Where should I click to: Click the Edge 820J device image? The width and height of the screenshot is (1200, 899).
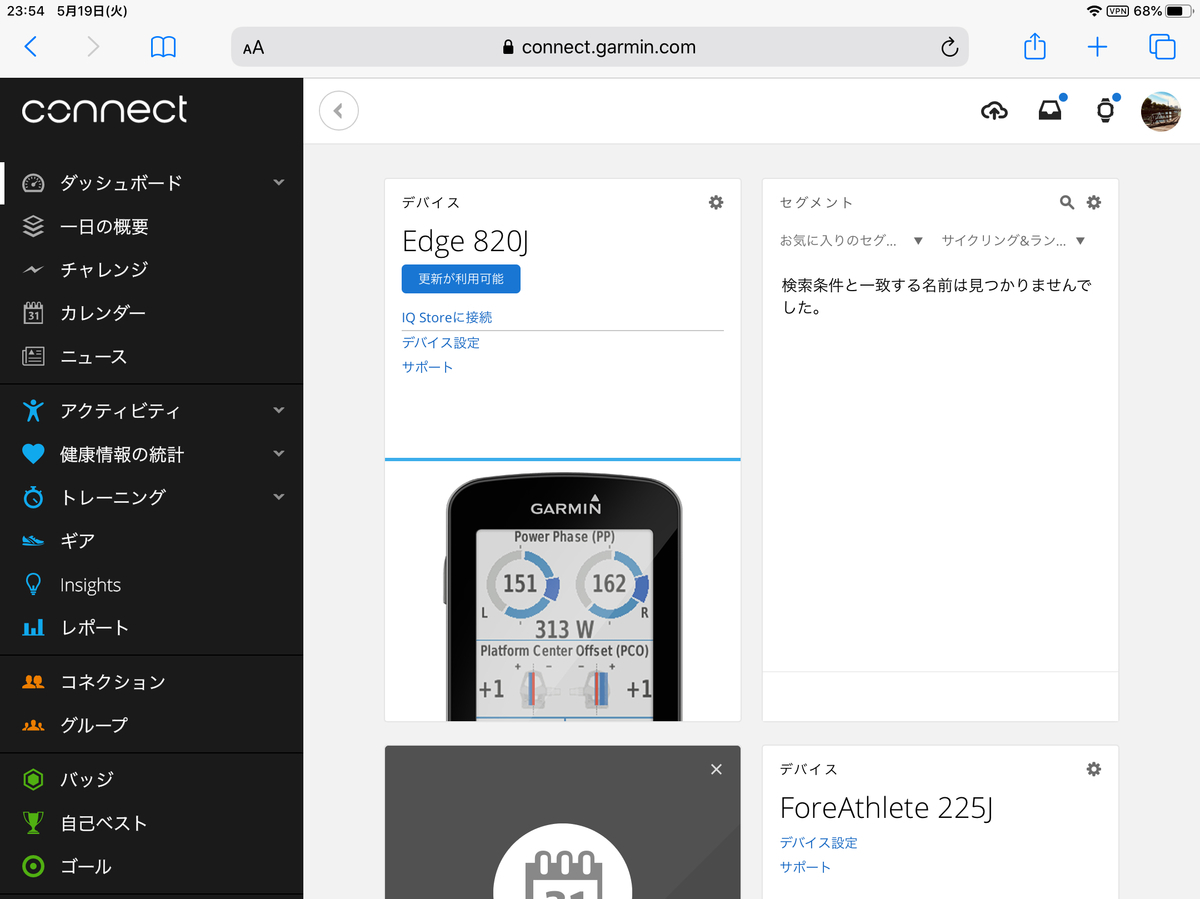pyautogui.click(x=563, y=597)
